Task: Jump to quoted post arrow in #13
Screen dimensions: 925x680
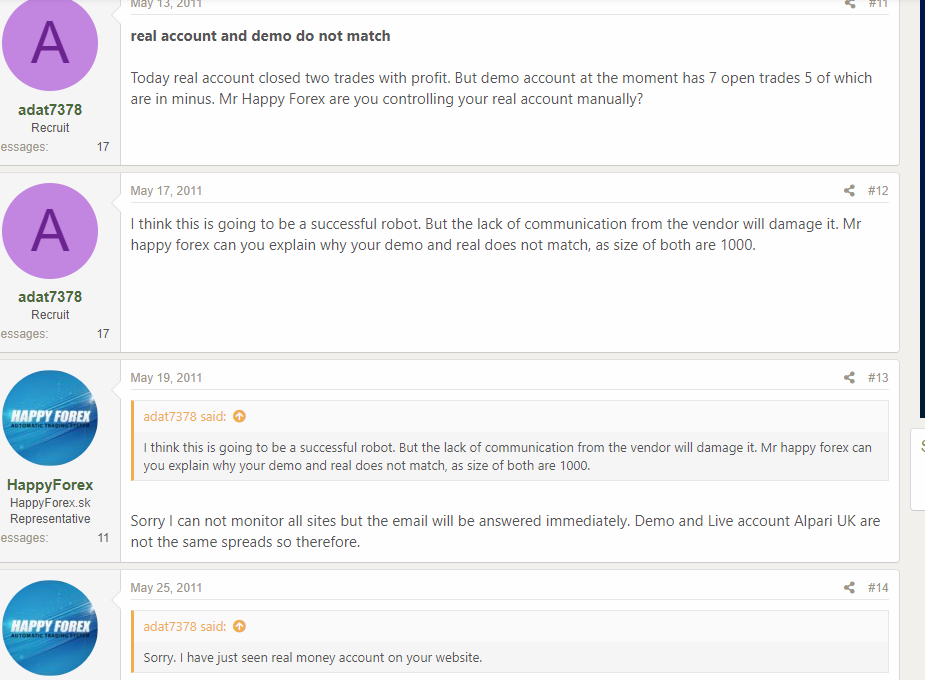Action: click(239, 417)
